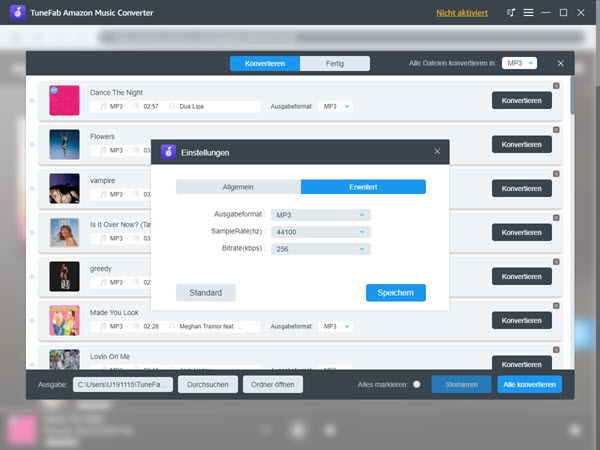Click Konvertieren for Dance The Night
Viewport: 600px width, 450px height.
[x=522, y=100]
